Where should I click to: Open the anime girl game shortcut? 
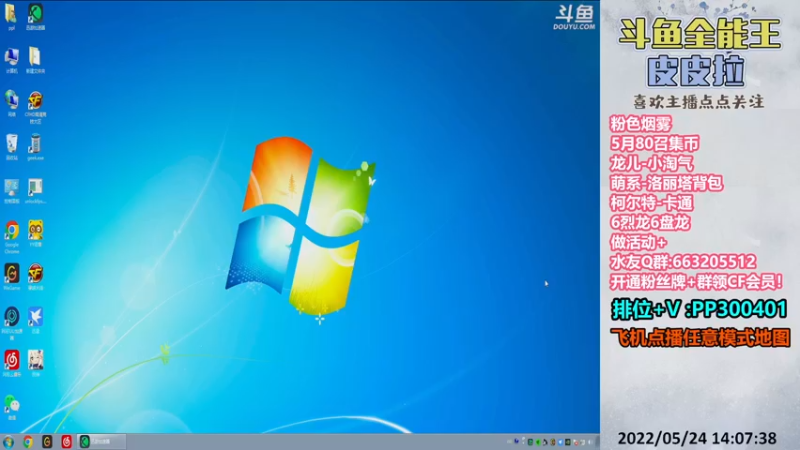[x=35, y=363]
